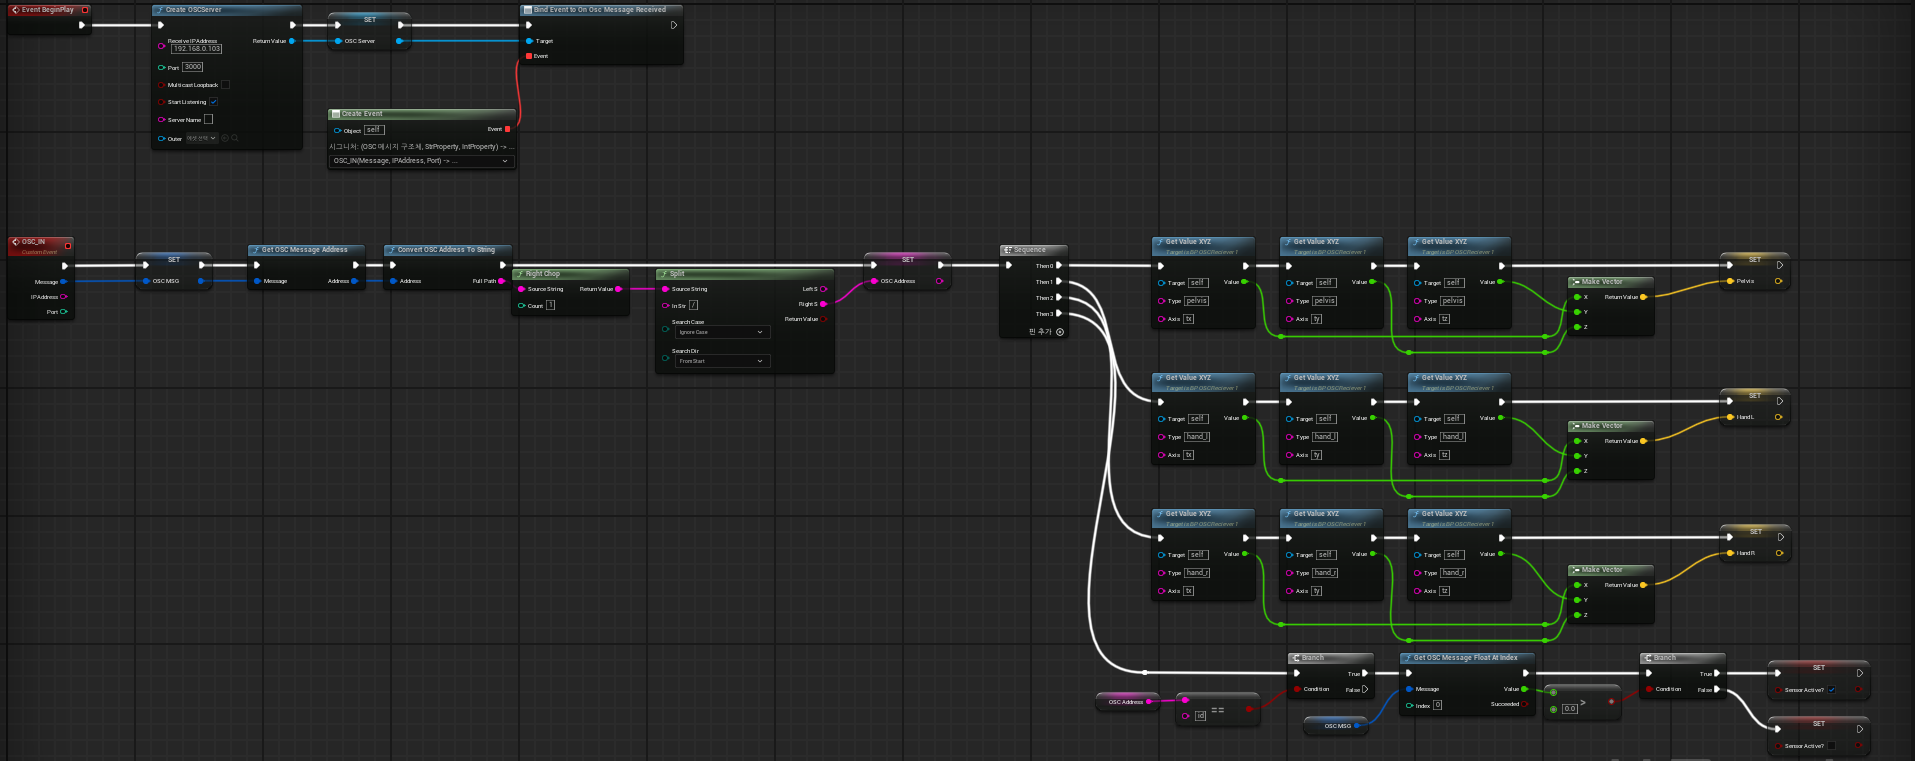The width and height of the screenshot is (1915, 761).
Task: Select the Get OSC Message Float At Index title
Action: pos(1465,658)
